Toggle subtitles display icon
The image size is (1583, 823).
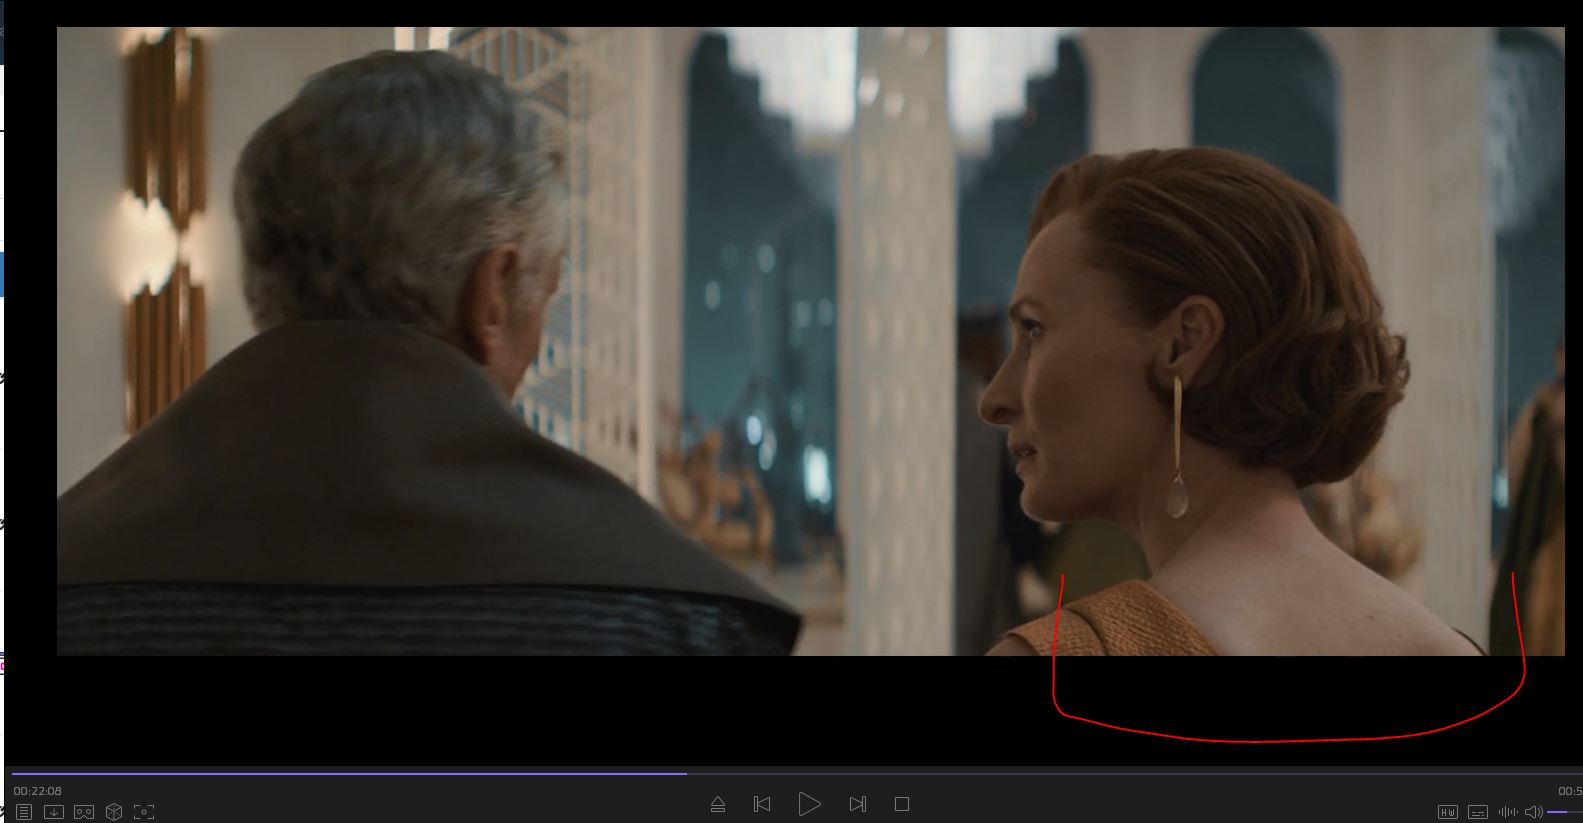point(1478,812)
